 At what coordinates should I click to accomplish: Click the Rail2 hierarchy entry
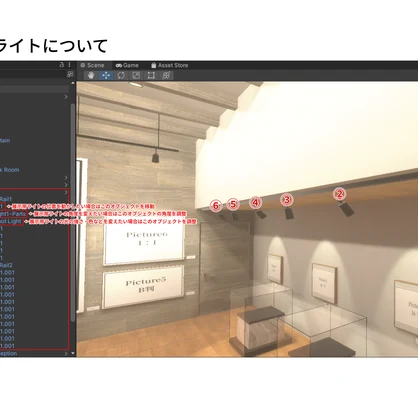coord(6,265)
